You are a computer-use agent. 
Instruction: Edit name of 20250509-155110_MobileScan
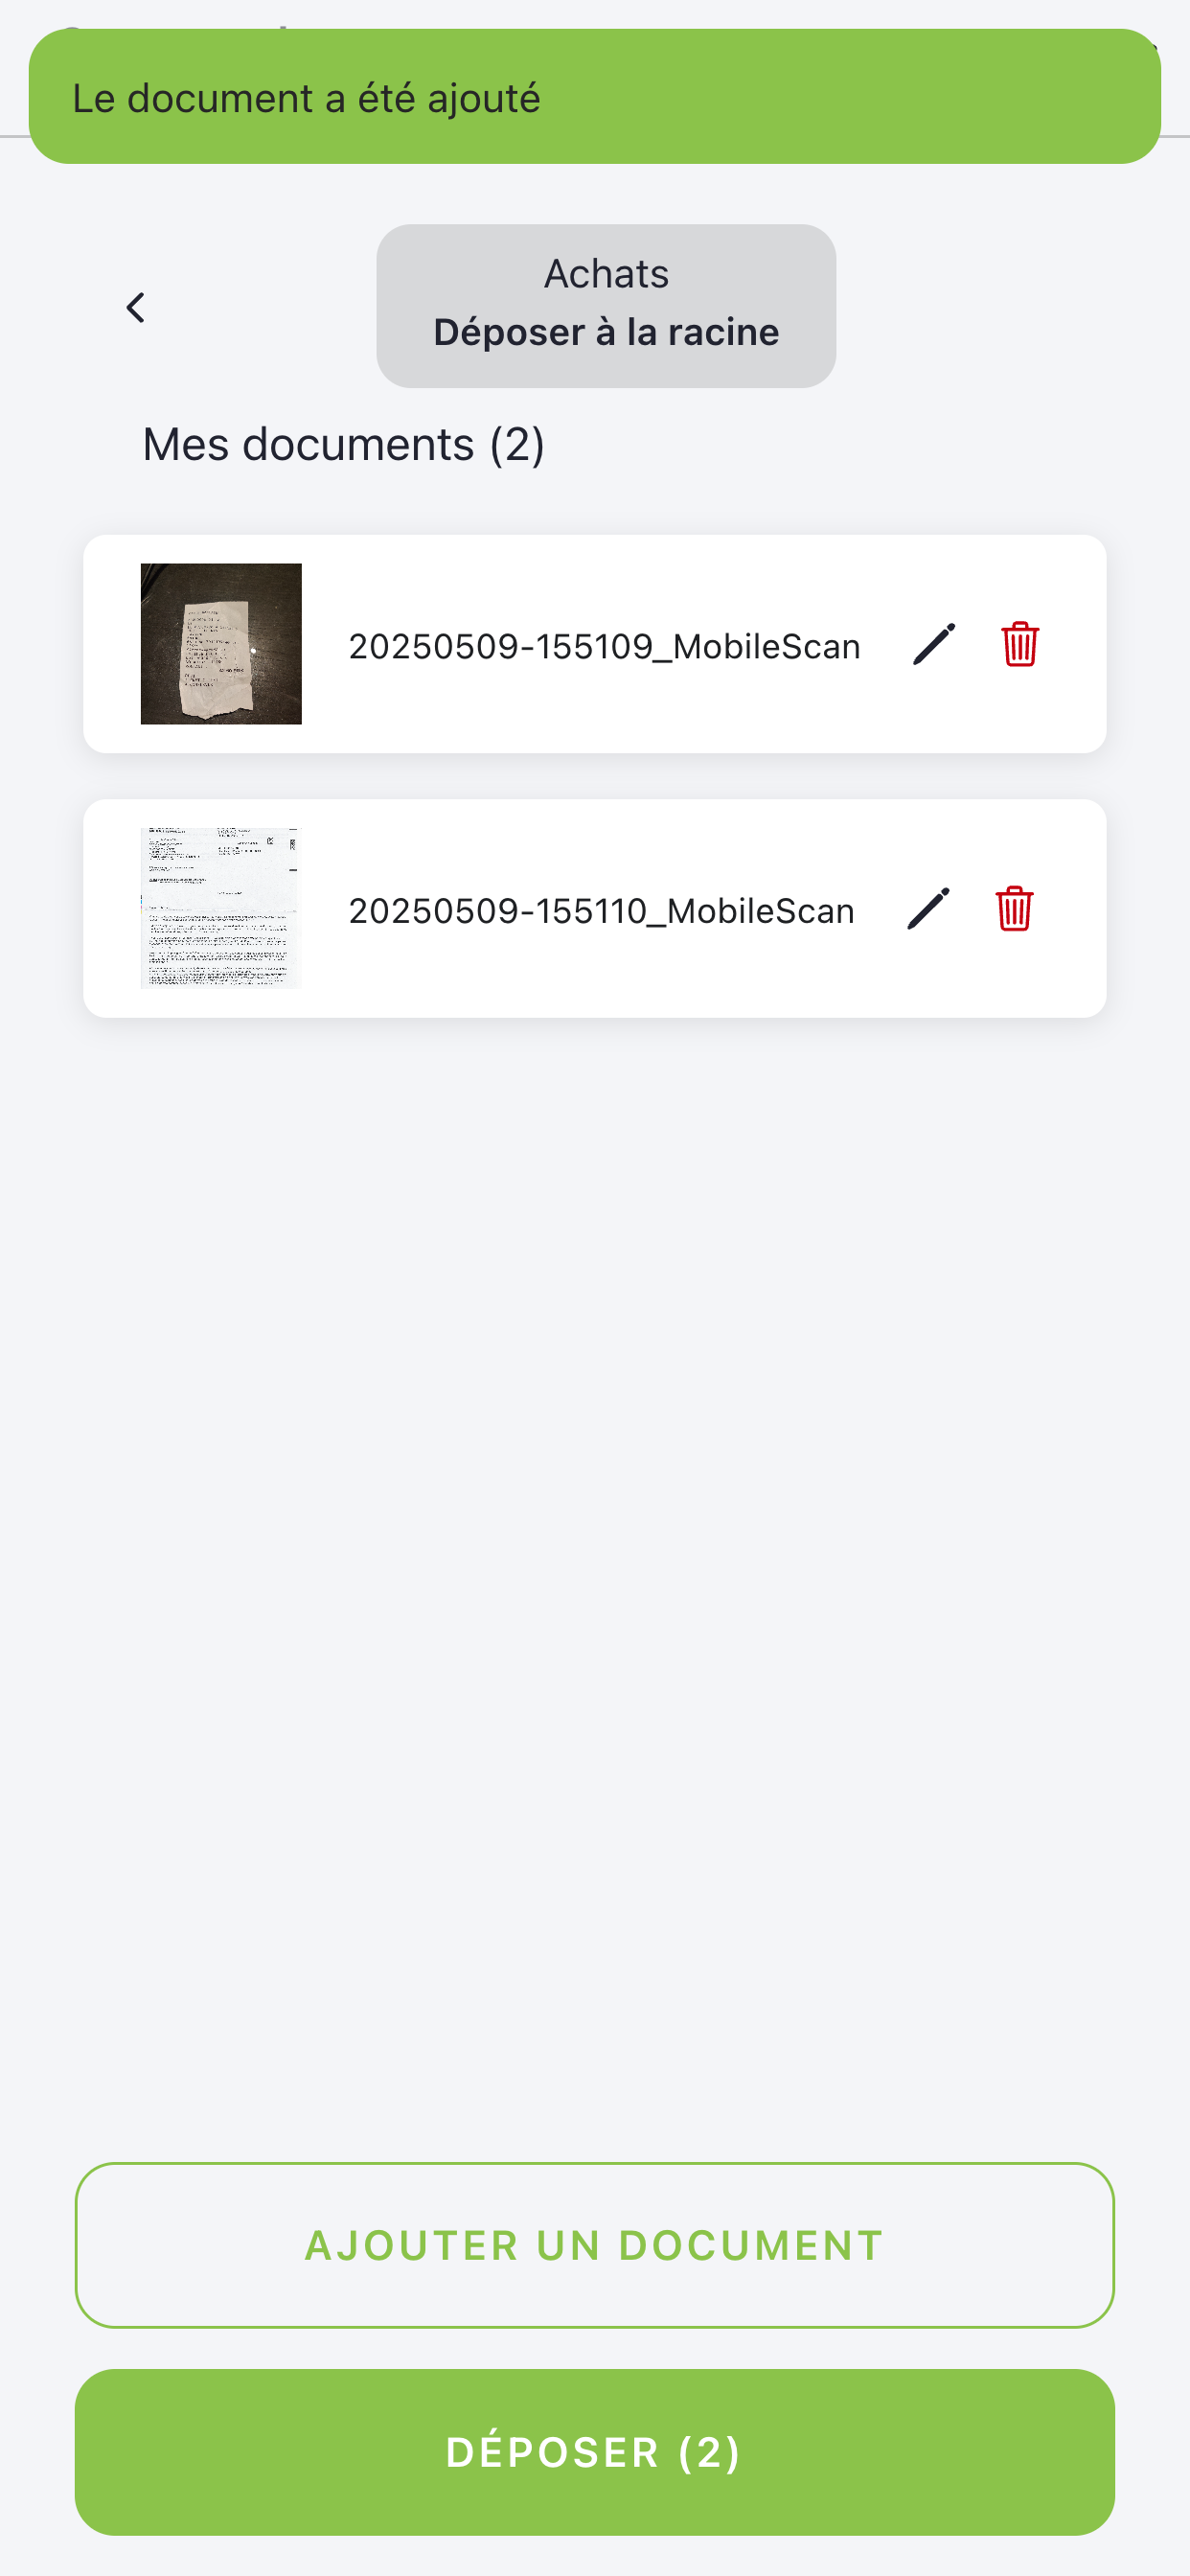point(928,908)
